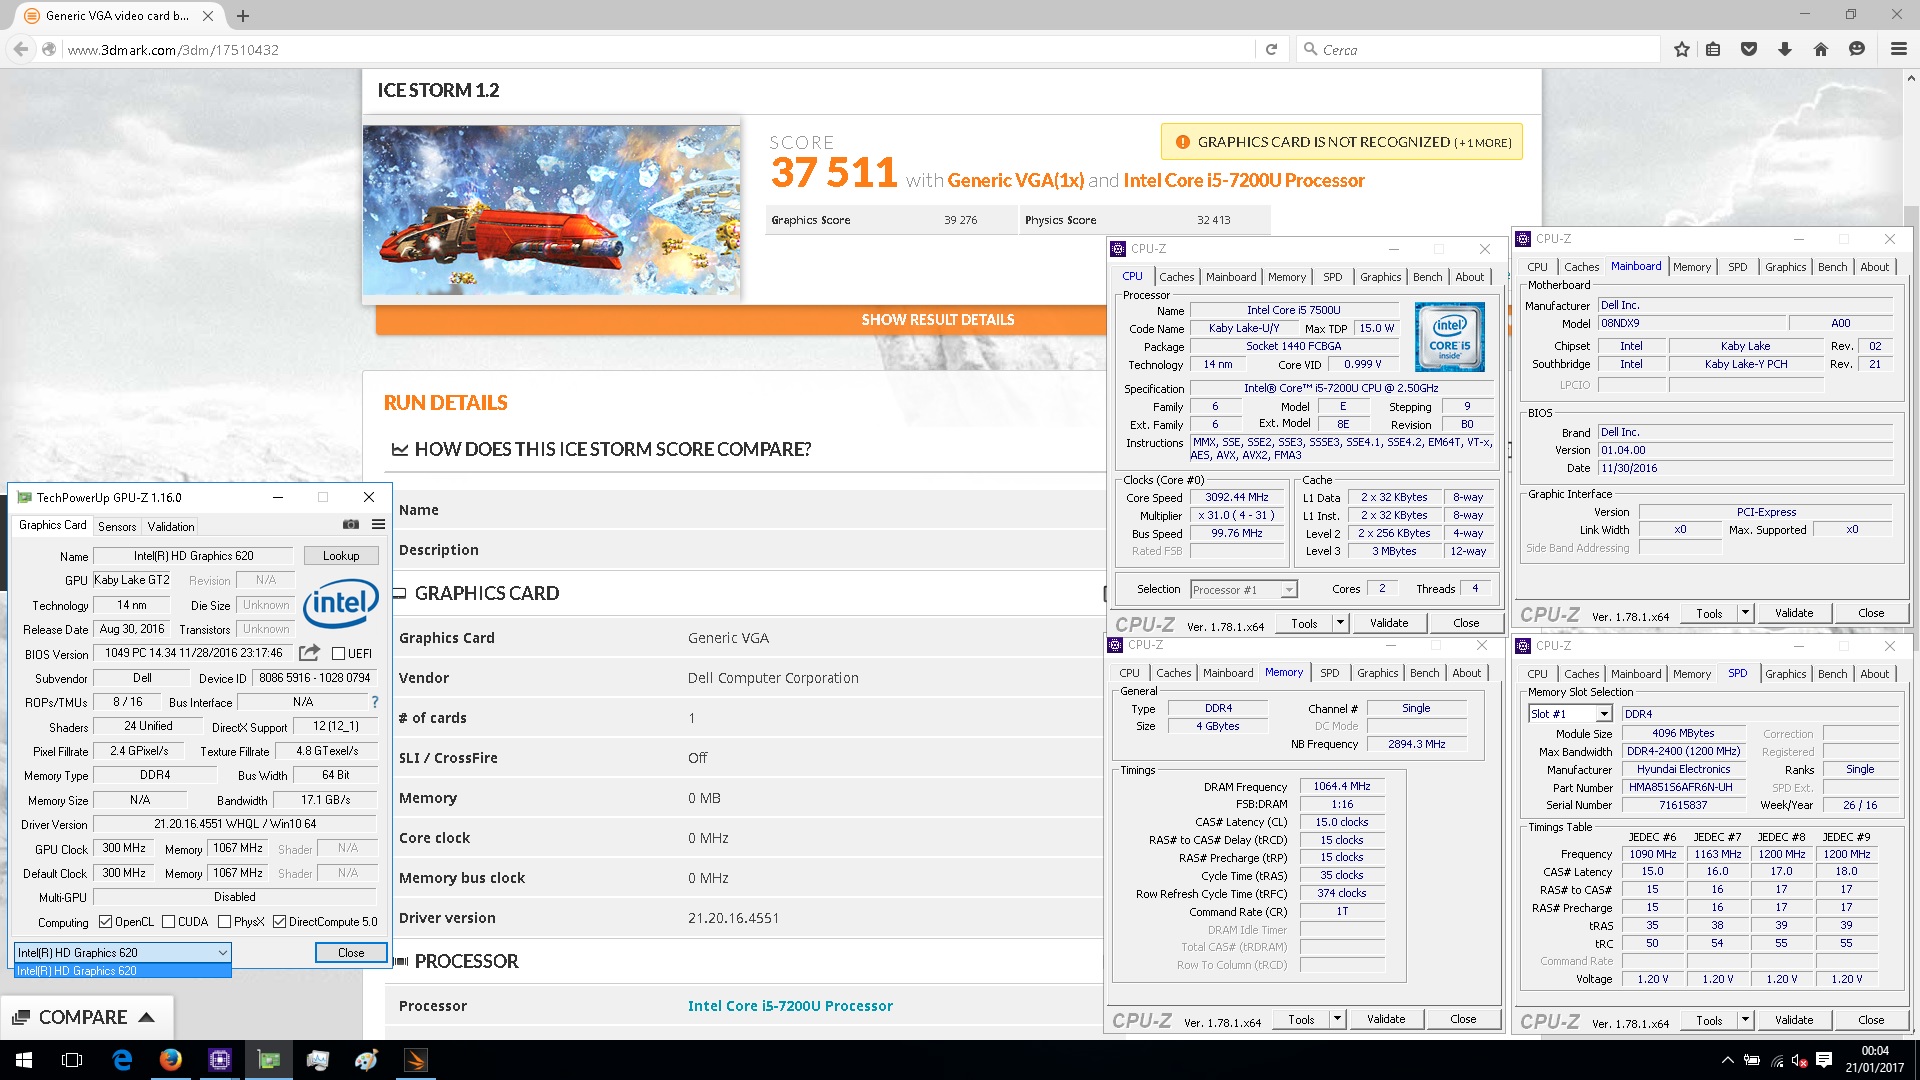This screenshot has width=1920, height=1080.
Task: Click the clock and date in the taskbar
Action: pyautogui.click(x=1875, y=1060)
